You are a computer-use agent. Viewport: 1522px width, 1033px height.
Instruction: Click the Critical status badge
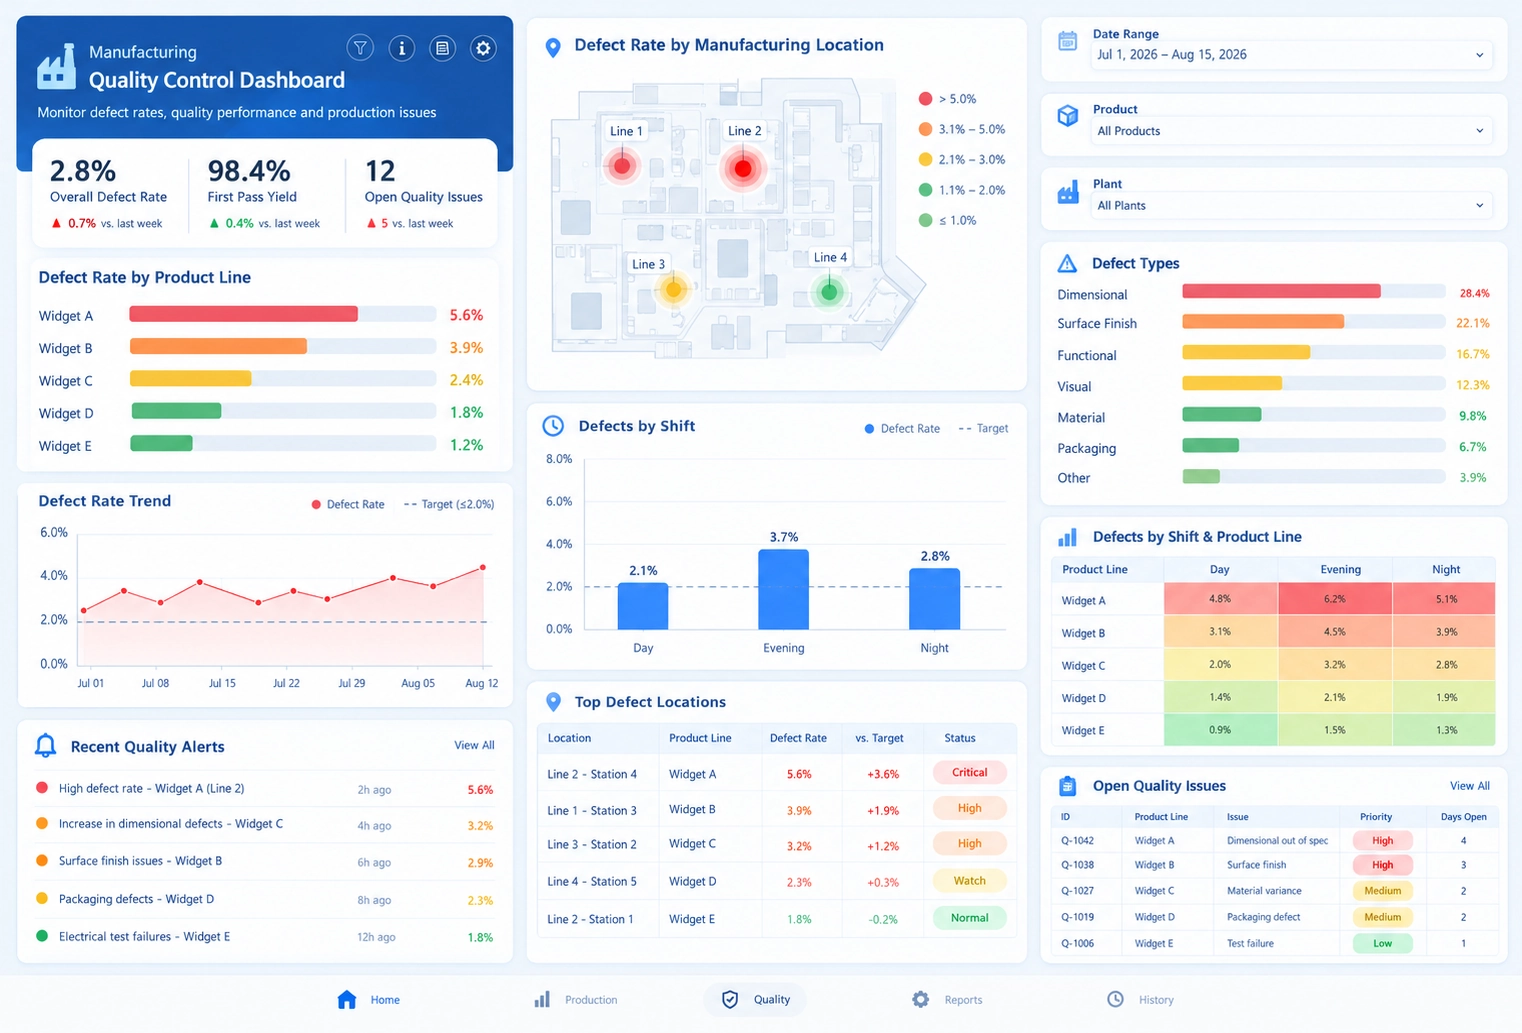969,772
